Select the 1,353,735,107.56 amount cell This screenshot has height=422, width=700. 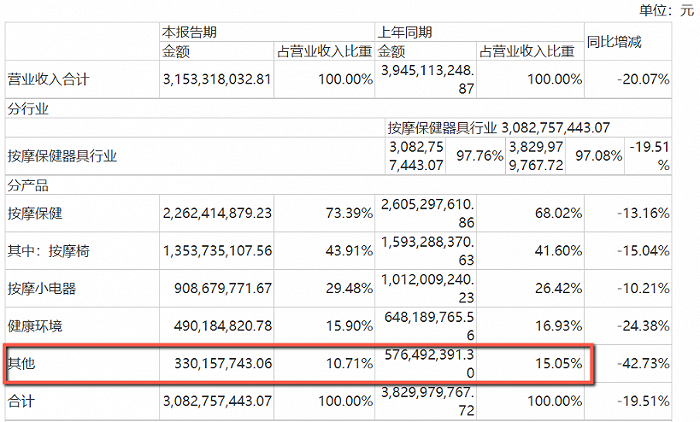point(216,250)
